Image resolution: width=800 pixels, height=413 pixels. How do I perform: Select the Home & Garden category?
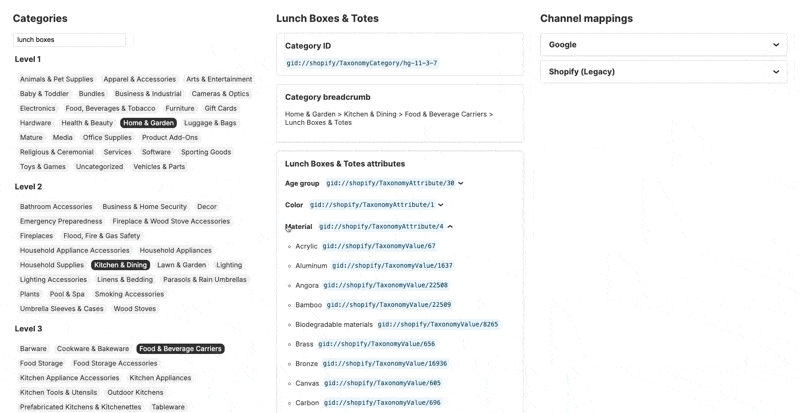pyautogui.click(x=148, y=123)
